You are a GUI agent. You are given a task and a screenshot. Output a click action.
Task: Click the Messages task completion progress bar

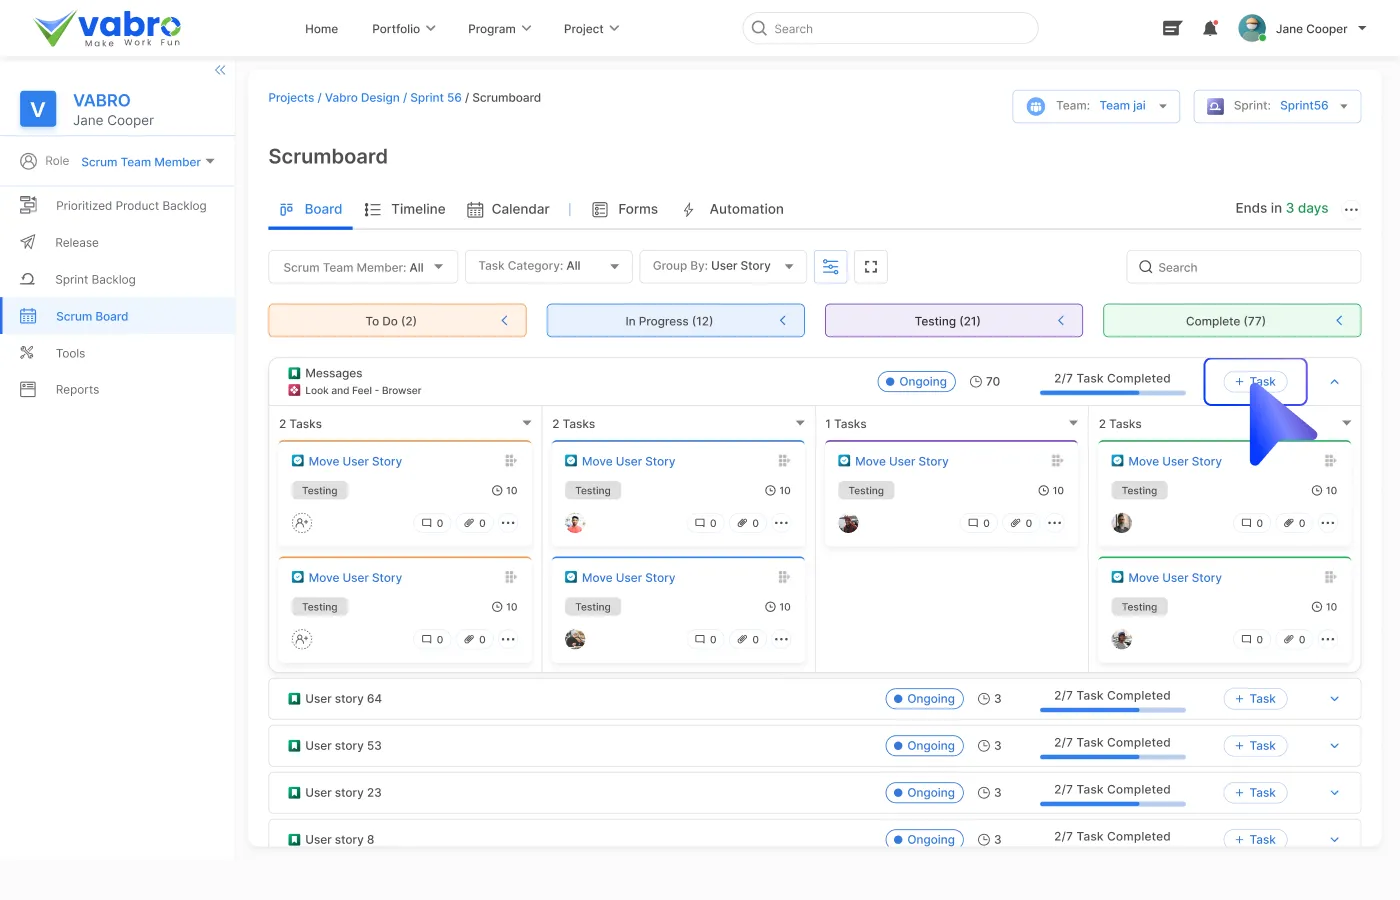point(1112,393)
